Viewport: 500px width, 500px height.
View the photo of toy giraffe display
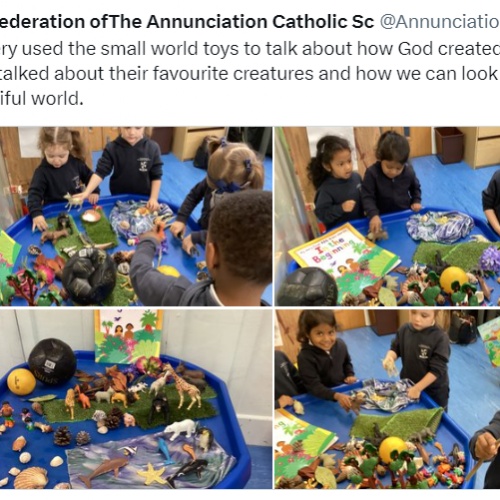(x=136, y=399)
